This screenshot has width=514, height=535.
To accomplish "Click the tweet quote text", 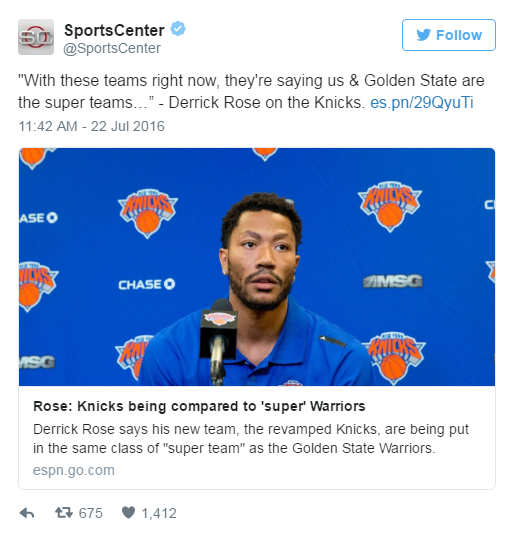I will point(251,91).
